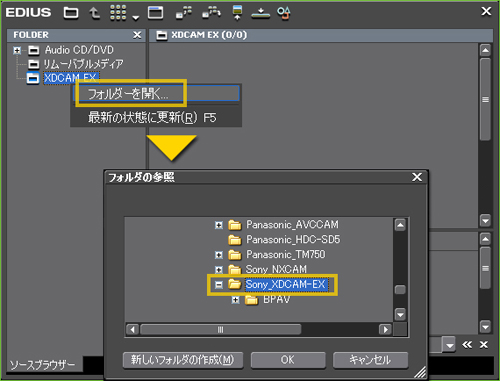This screenshot has width=500, height=381.
Task: Select Panasonic_TM750 folder
Action: (x=286, y=254)
